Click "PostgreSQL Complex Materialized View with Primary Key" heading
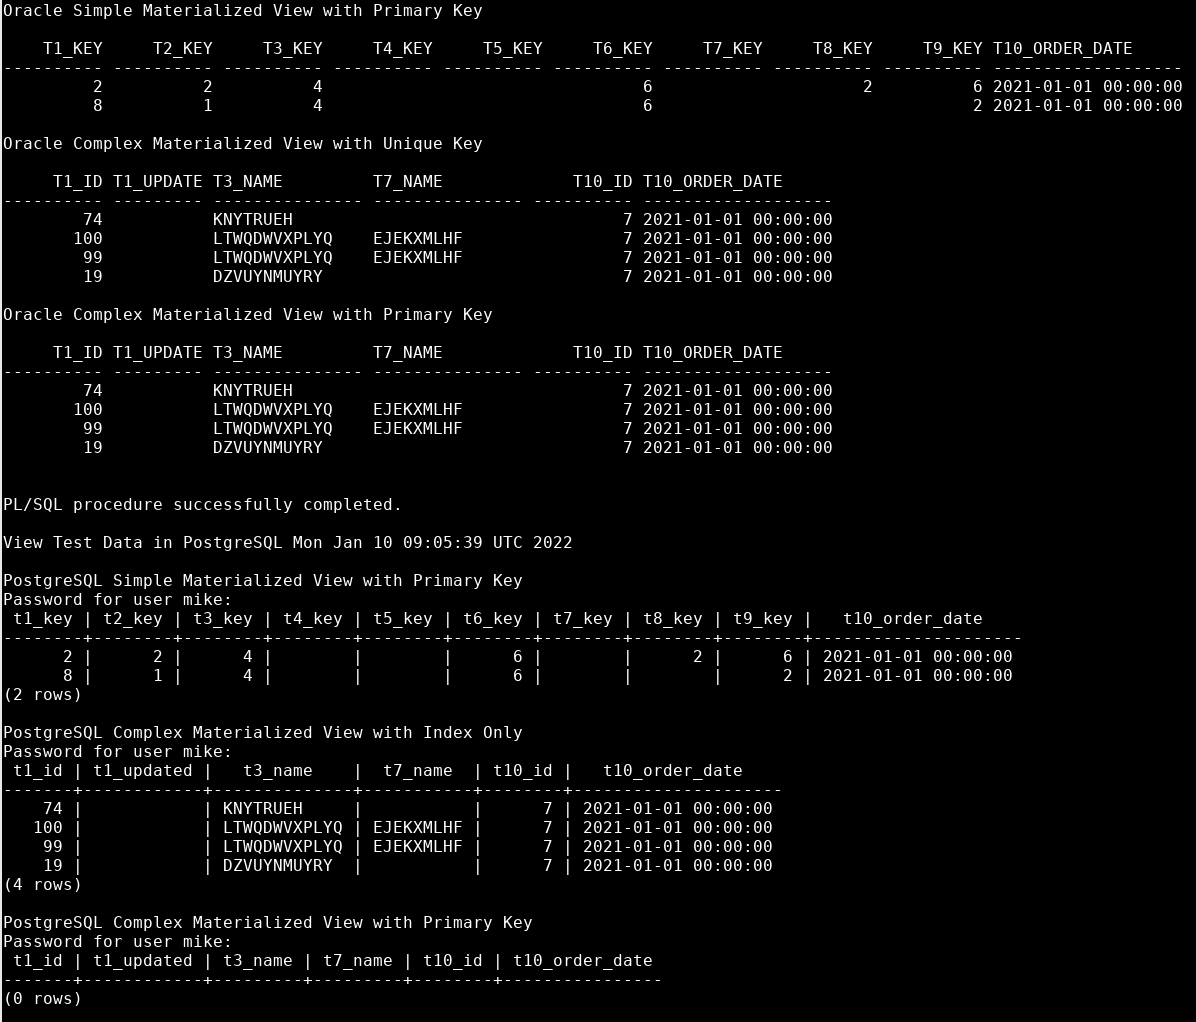 (x=268, y=923)
